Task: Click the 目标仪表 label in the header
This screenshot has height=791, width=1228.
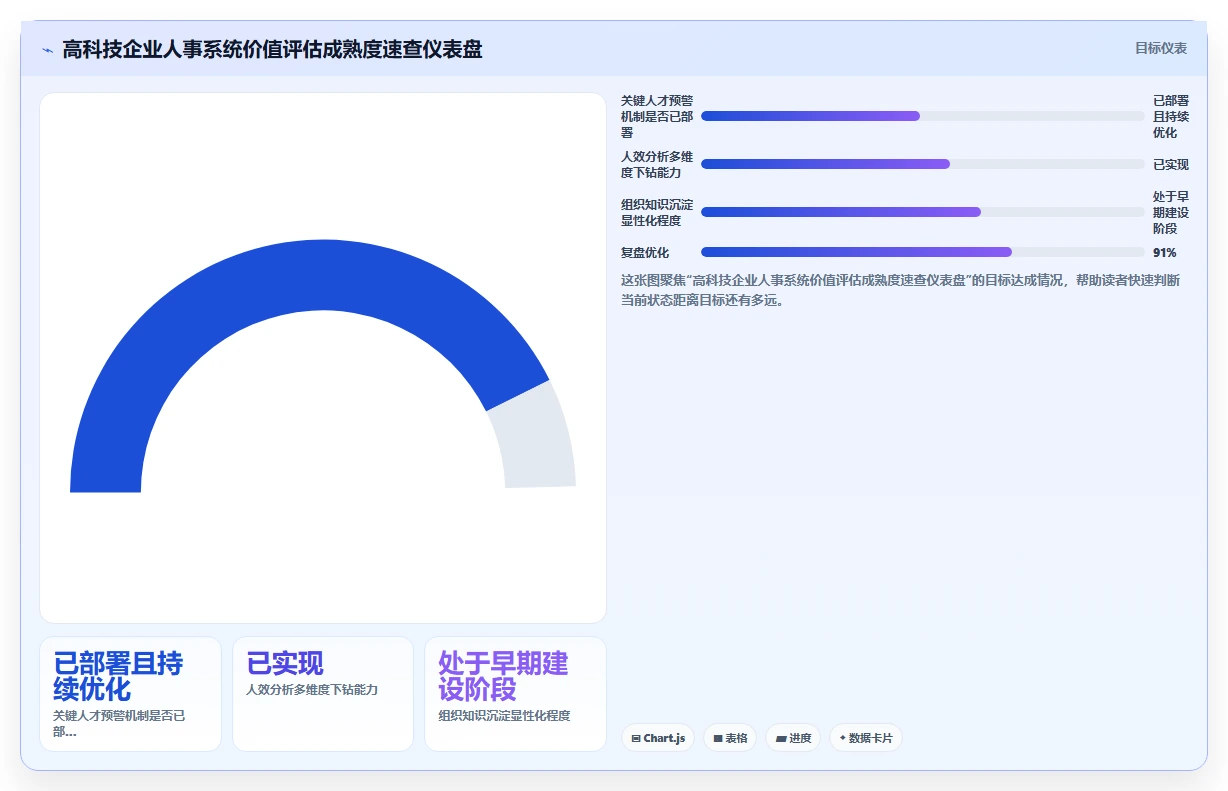Action: (x=1161, y=48)
